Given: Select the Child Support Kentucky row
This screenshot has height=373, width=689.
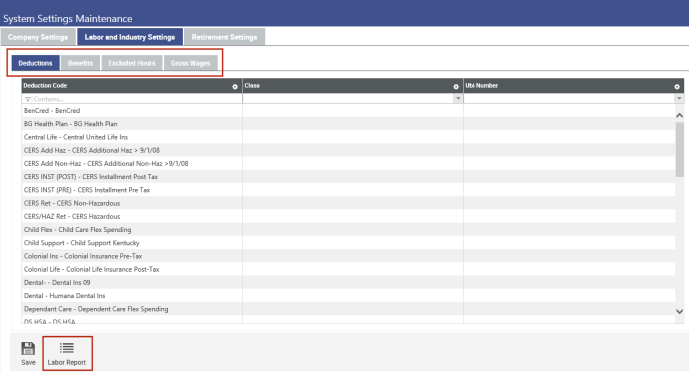Looking at the screenshot, I should coord(348,243).
